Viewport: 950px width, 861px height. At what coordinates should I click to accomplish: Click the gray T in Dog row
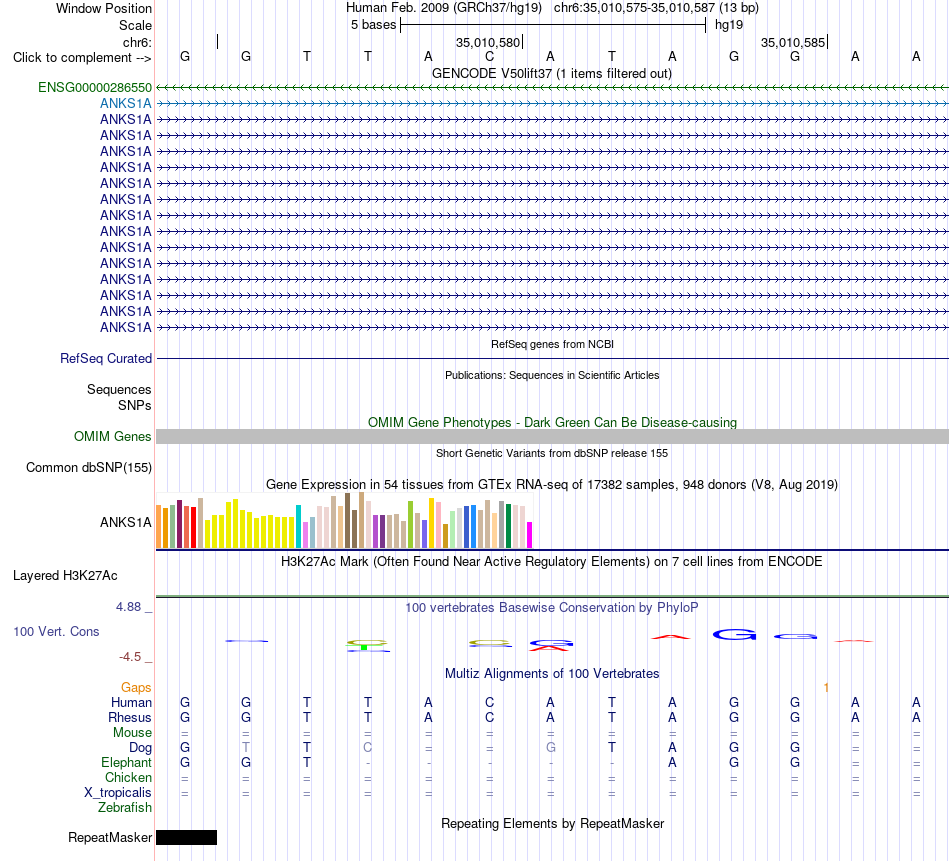tap(245, 748)
